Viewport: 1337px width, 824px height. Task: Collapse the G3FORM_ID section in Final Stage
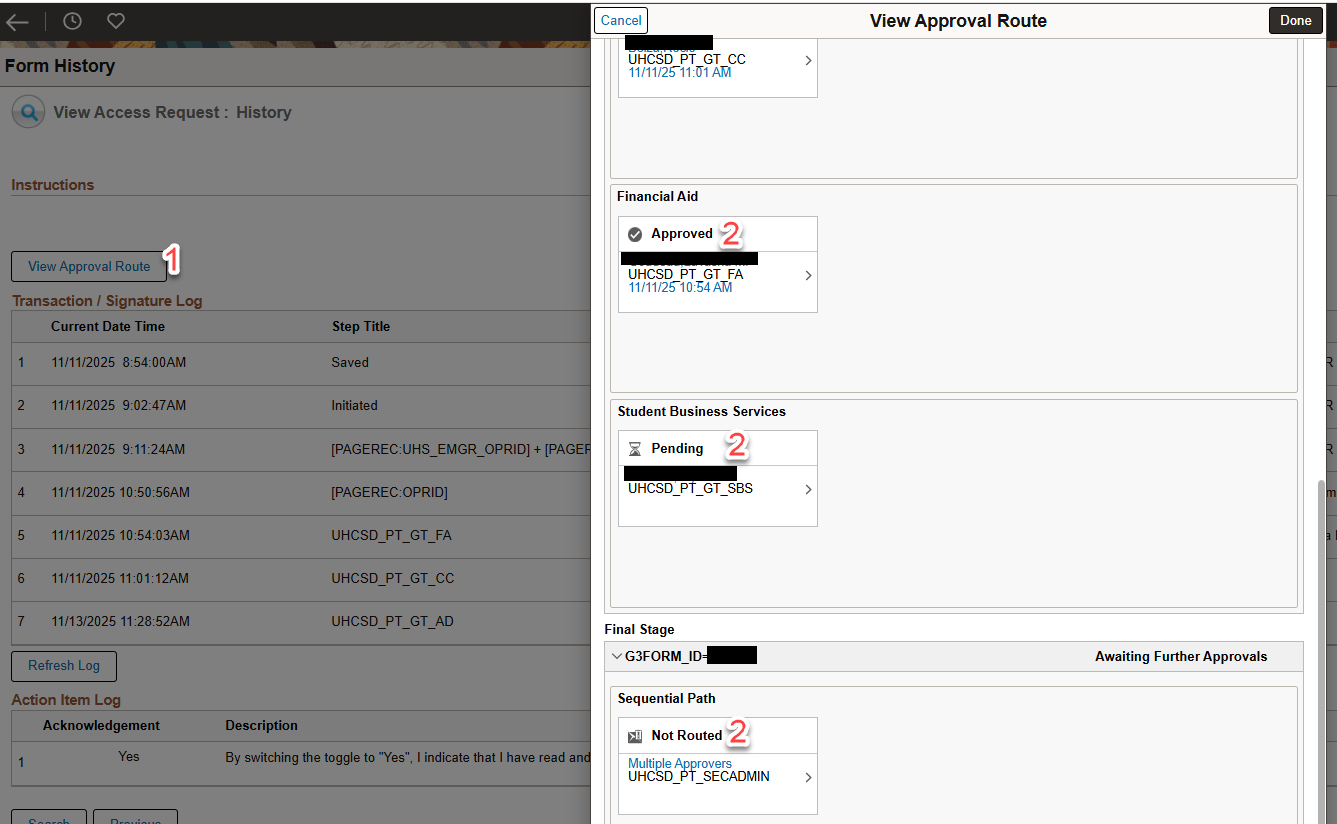[x=618, y=656]
